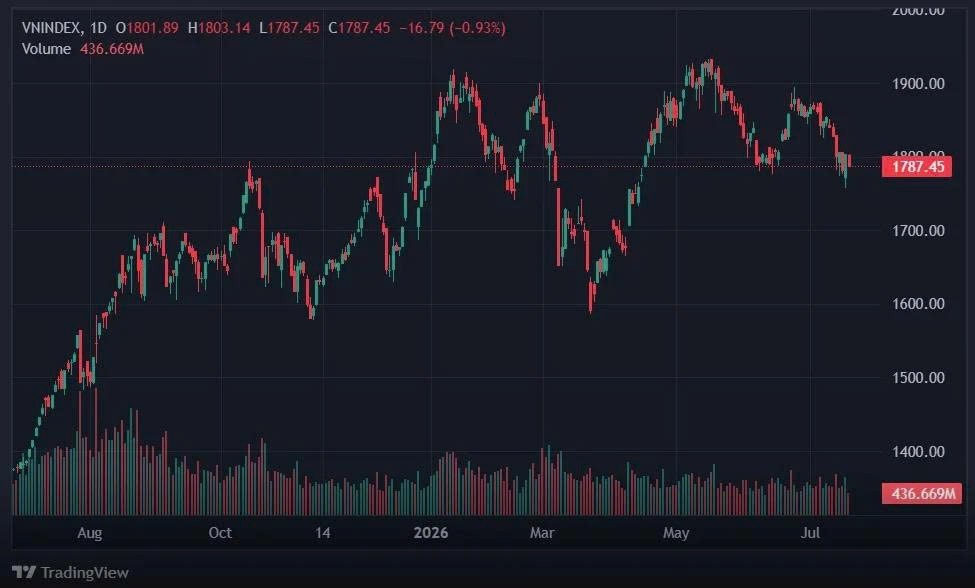Click the 1600.00 price axis label
975x588 pixels.
(x=918, y=304)
